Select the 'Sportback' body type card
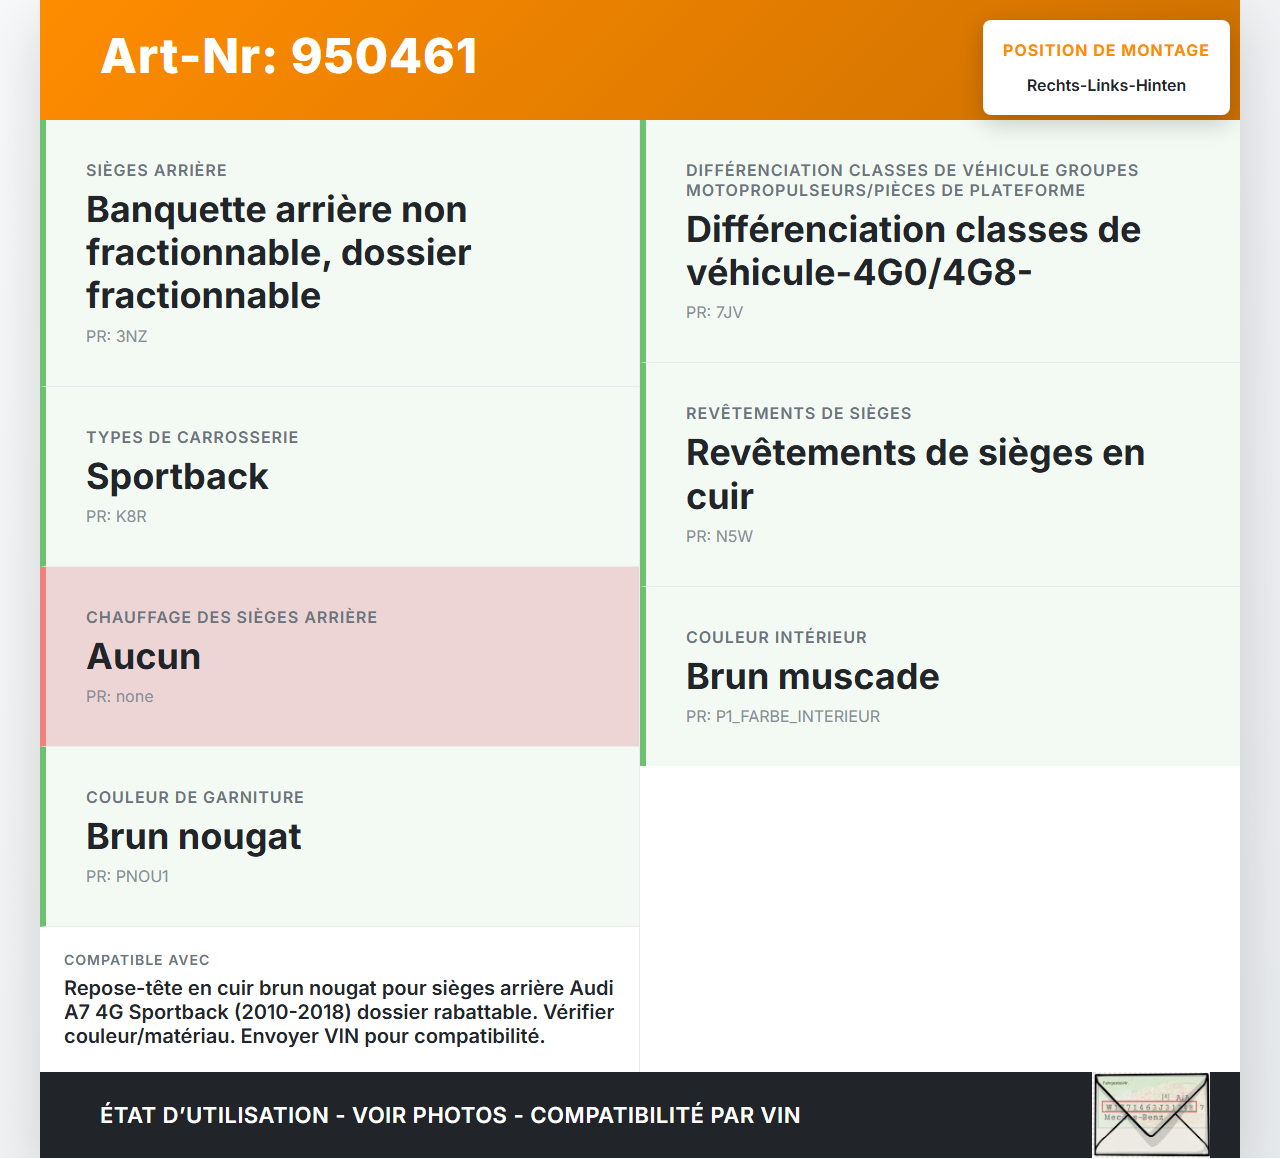This screenshot has width=1280, height=1159. click(x=341, y=476)
